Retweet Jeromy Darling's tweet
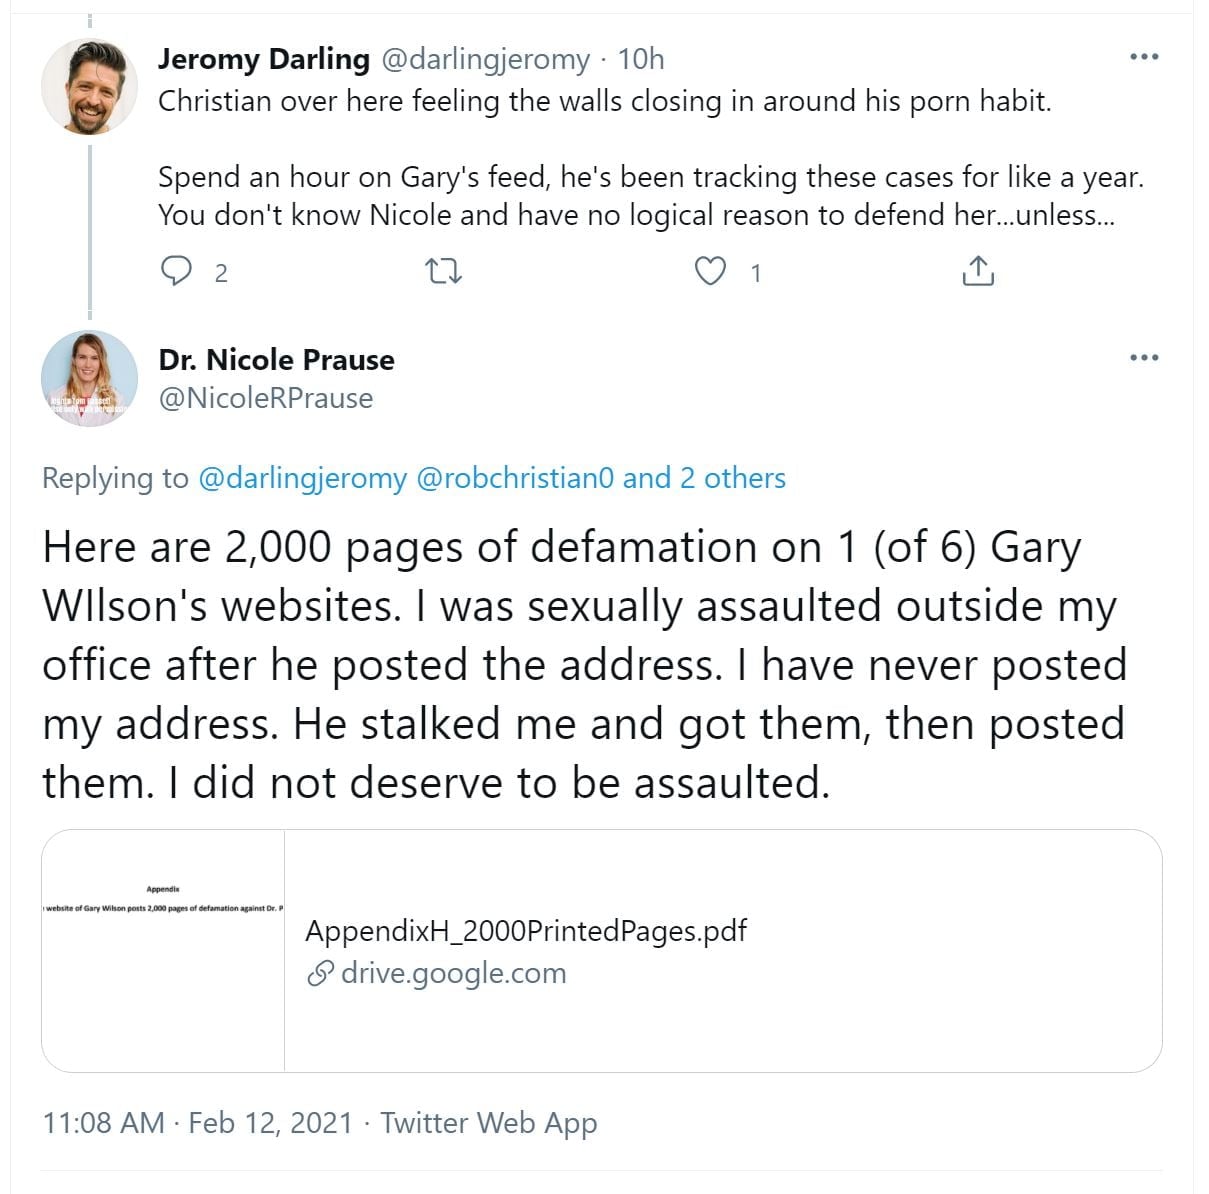Image resolution: width=1209 pixels, height=1194 pixels. pos(443,271)
